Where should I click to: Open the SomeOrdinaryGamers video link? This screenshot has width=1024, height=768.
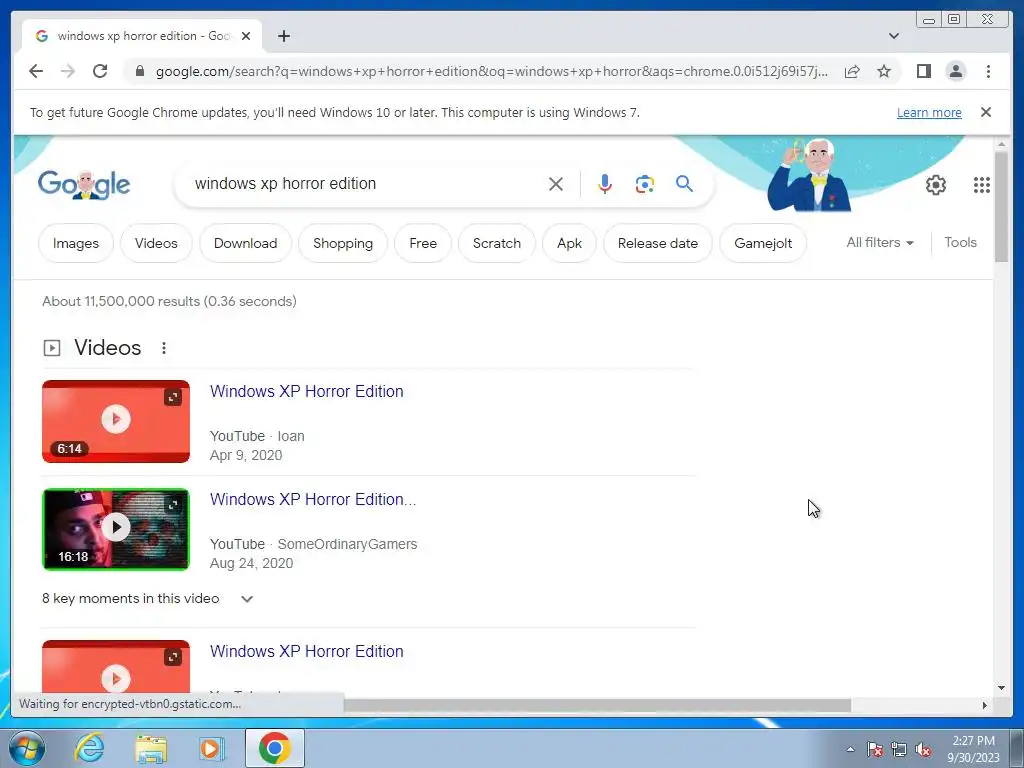pos(313,500)
